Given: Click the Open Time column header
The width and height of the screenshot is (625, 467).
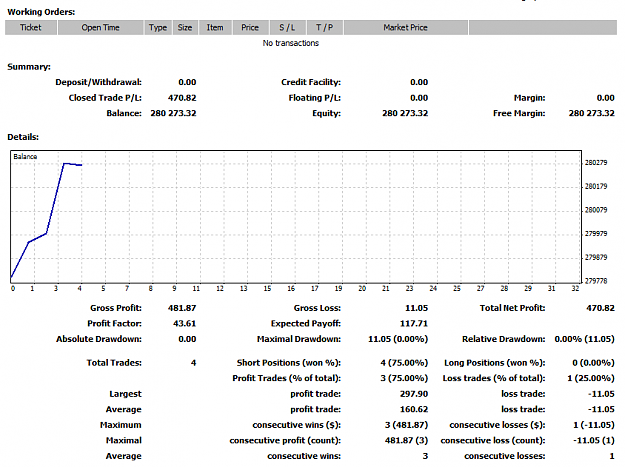Looking at the screenshot, I should (100, 27).
